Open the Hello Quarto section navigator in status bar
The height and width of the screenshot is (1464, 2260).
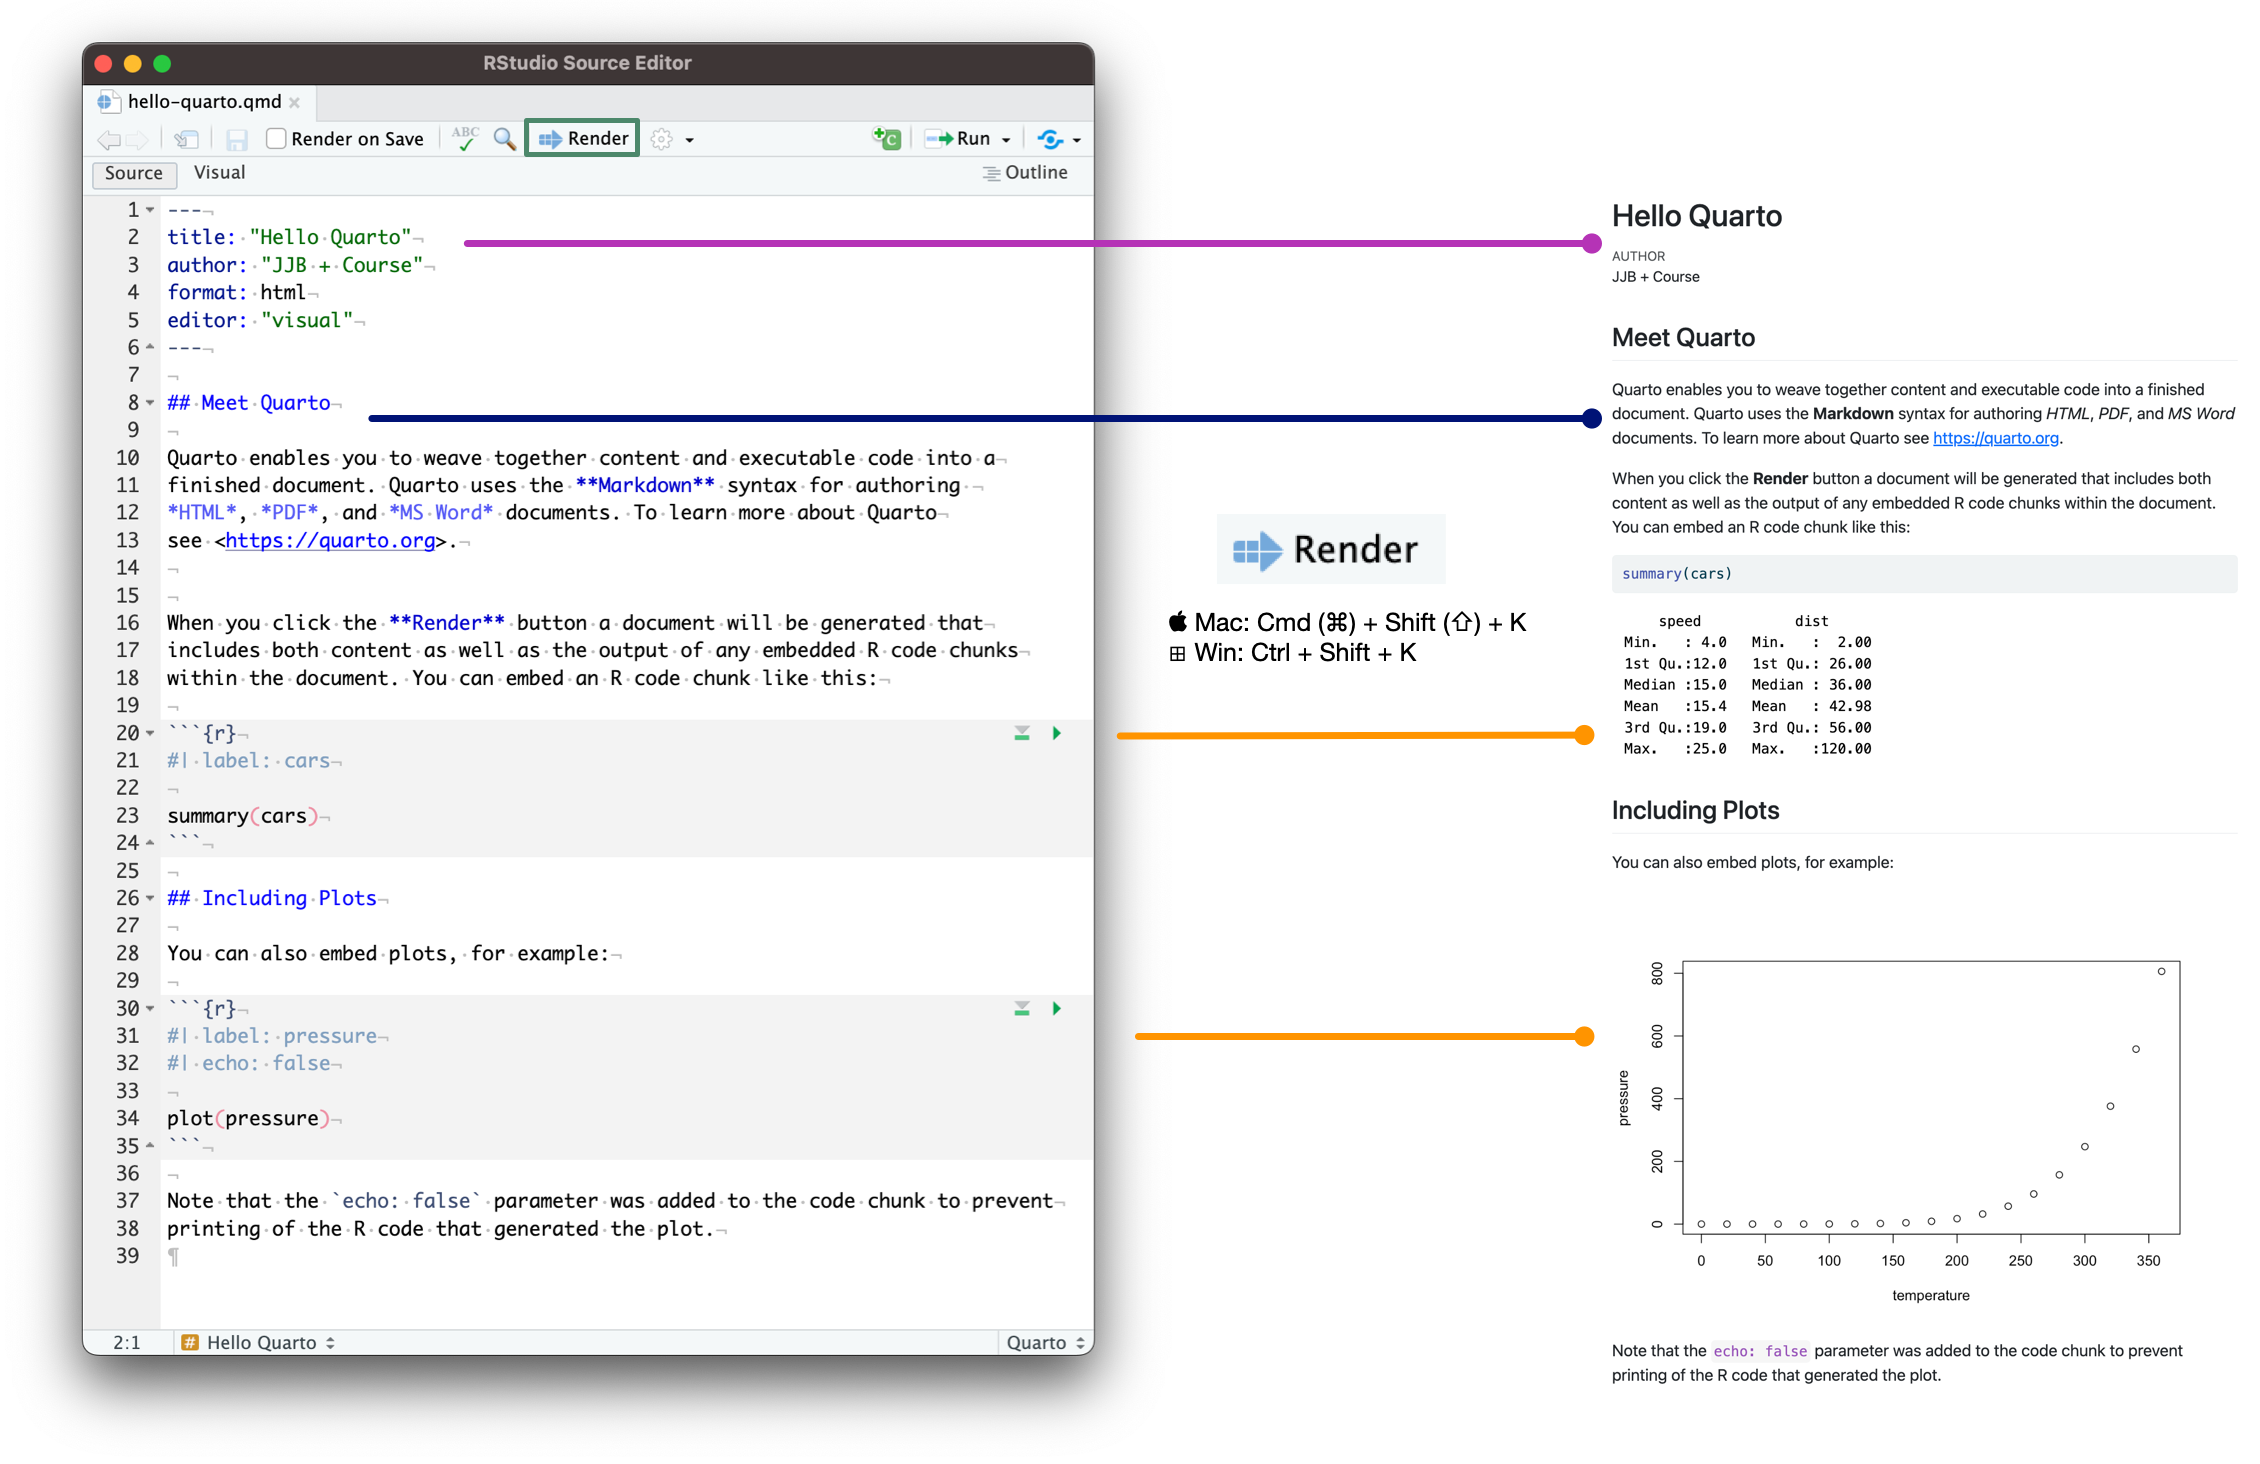[258, 1342]
